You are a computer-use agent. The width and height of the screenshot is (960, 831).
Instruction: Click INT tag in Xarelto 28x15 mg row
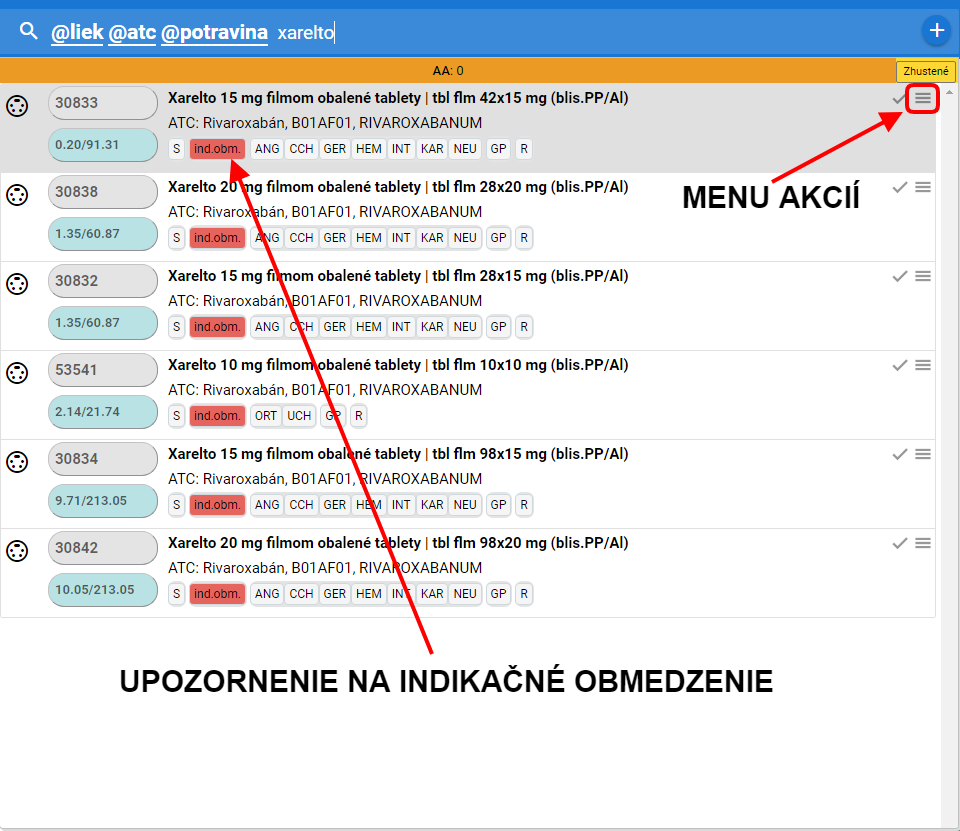401,327
